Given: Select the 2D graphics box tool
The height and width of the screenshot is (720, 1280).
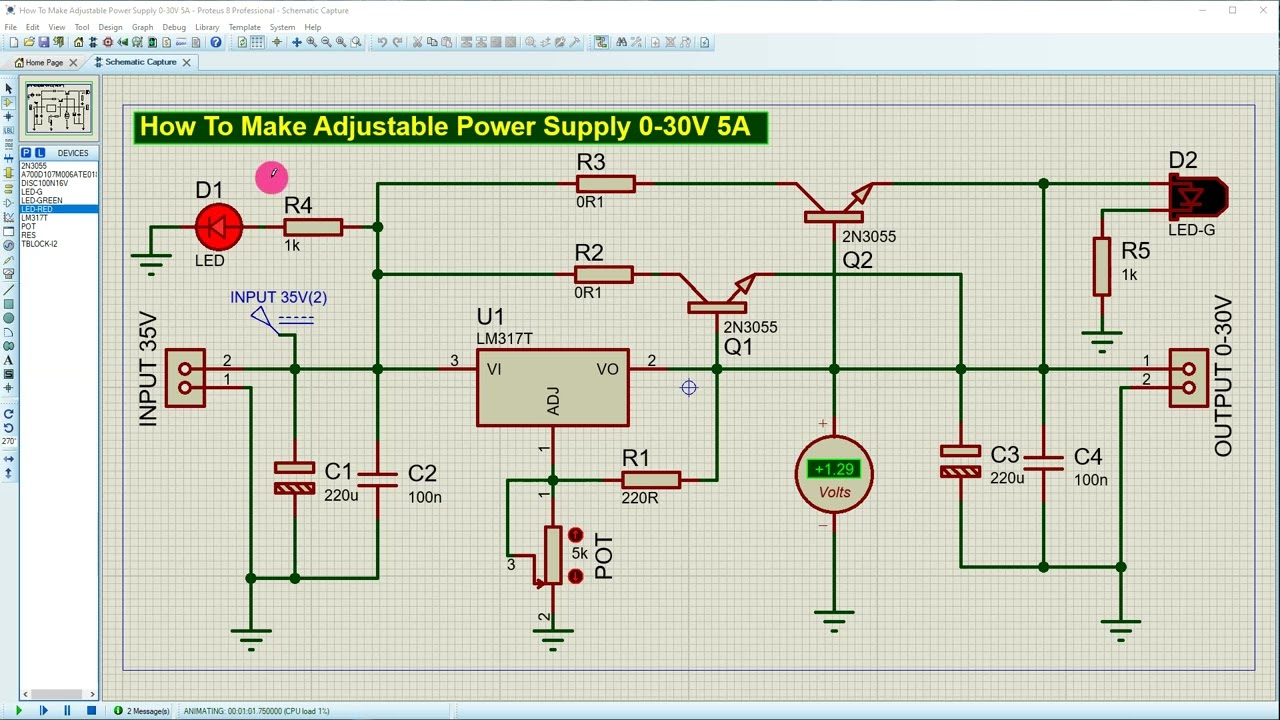Looking at the screenshot, I should click(9, 304).
